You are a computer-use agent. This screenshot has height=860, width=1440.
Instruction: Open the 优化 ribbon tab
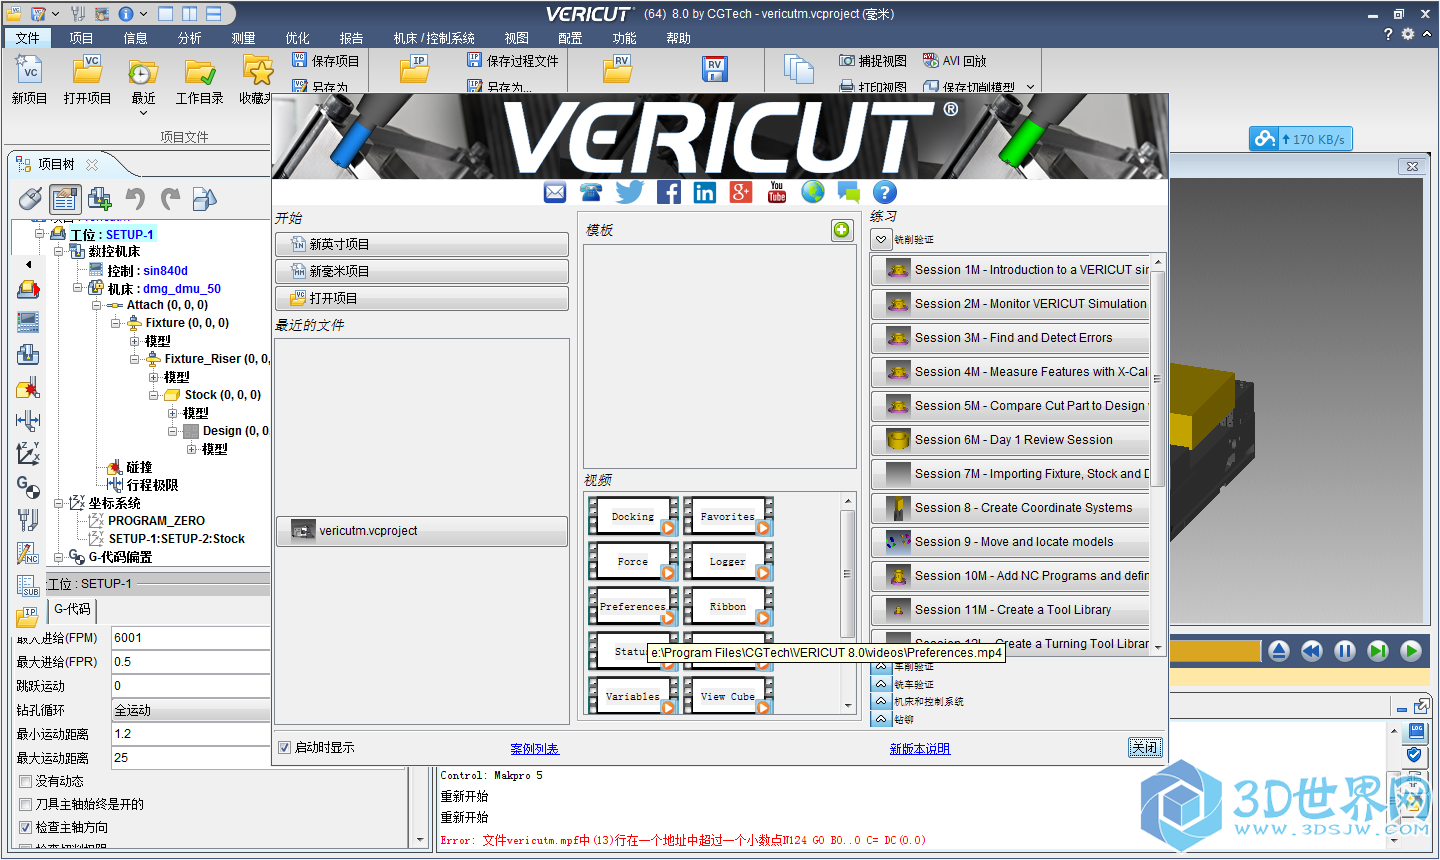[x=297, y=38]
